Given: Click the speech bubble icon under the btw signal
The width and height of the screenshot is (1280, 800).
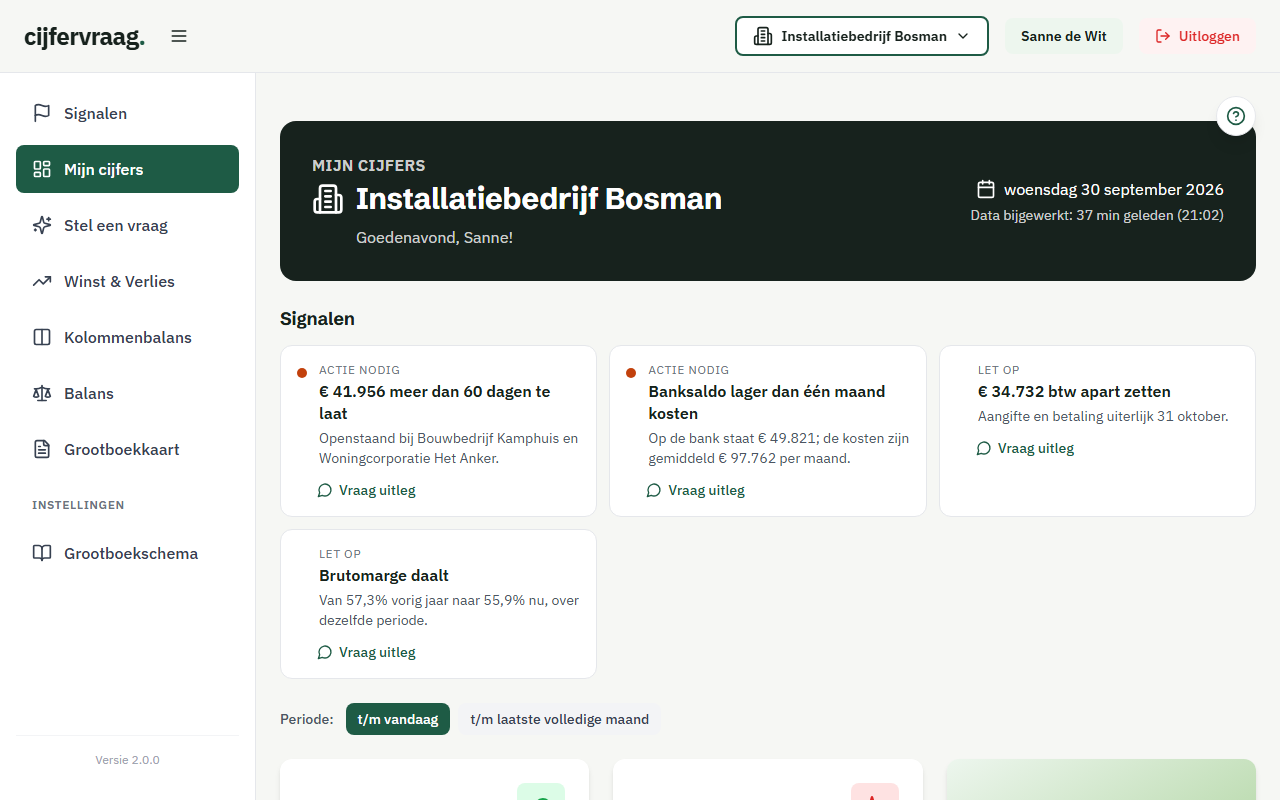Looking at the screenshot, I should coord(984,448).
